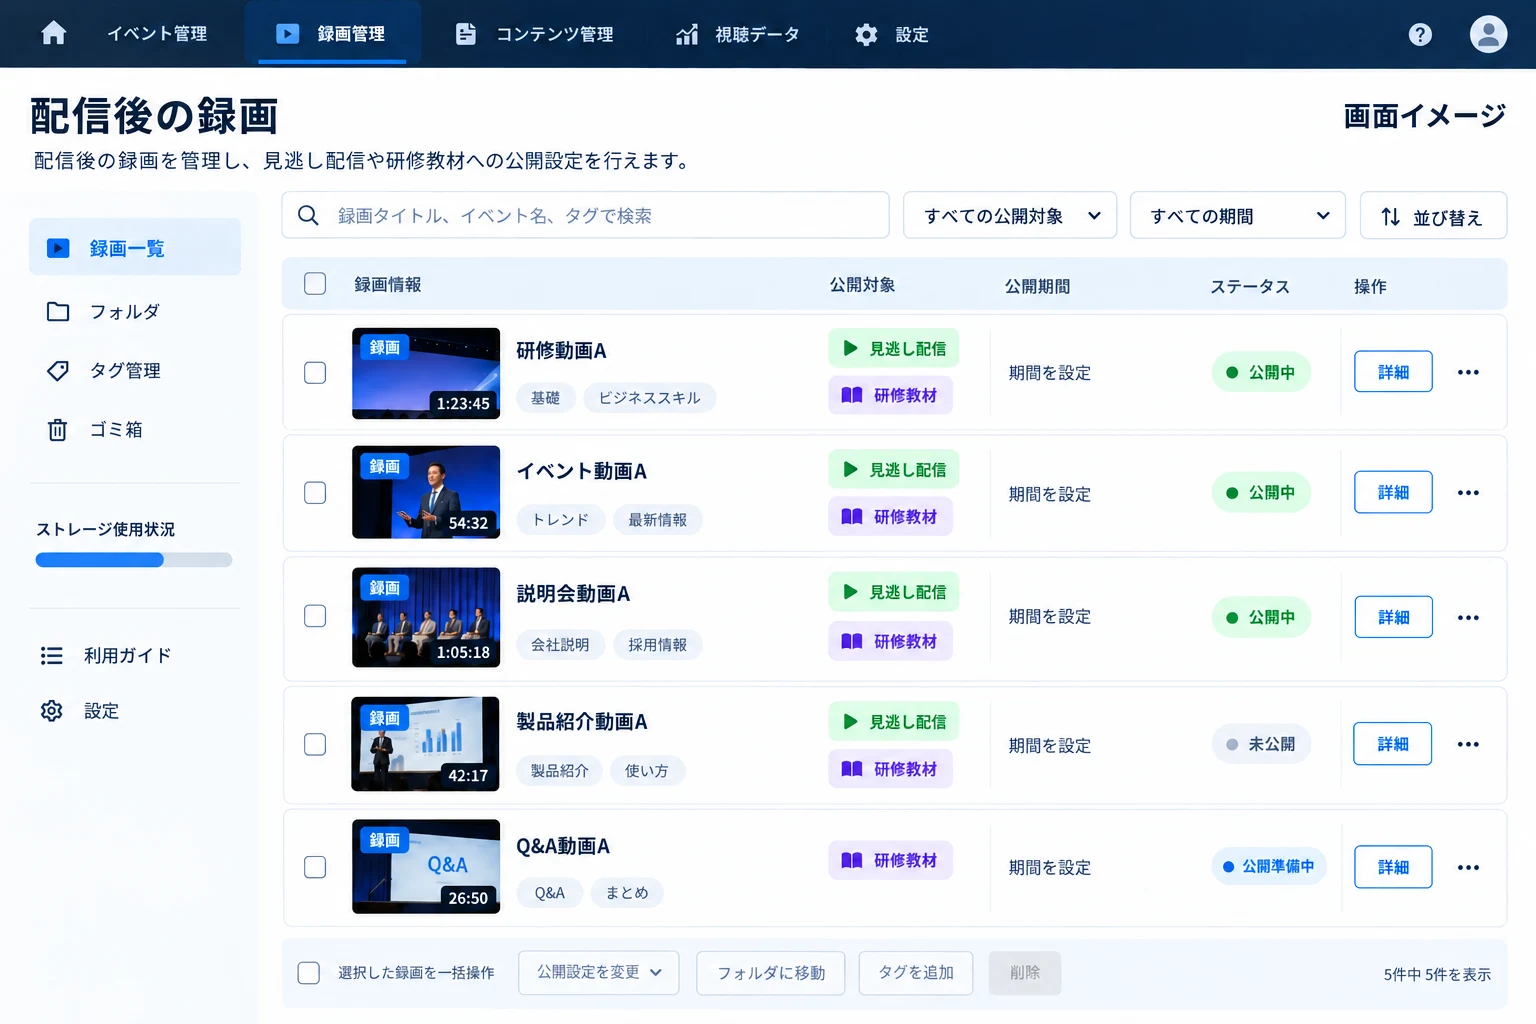Click the タグ管理 tag icon
Screen dimensions: 1536x1024
pyautogui.click(x=58, y=371)
